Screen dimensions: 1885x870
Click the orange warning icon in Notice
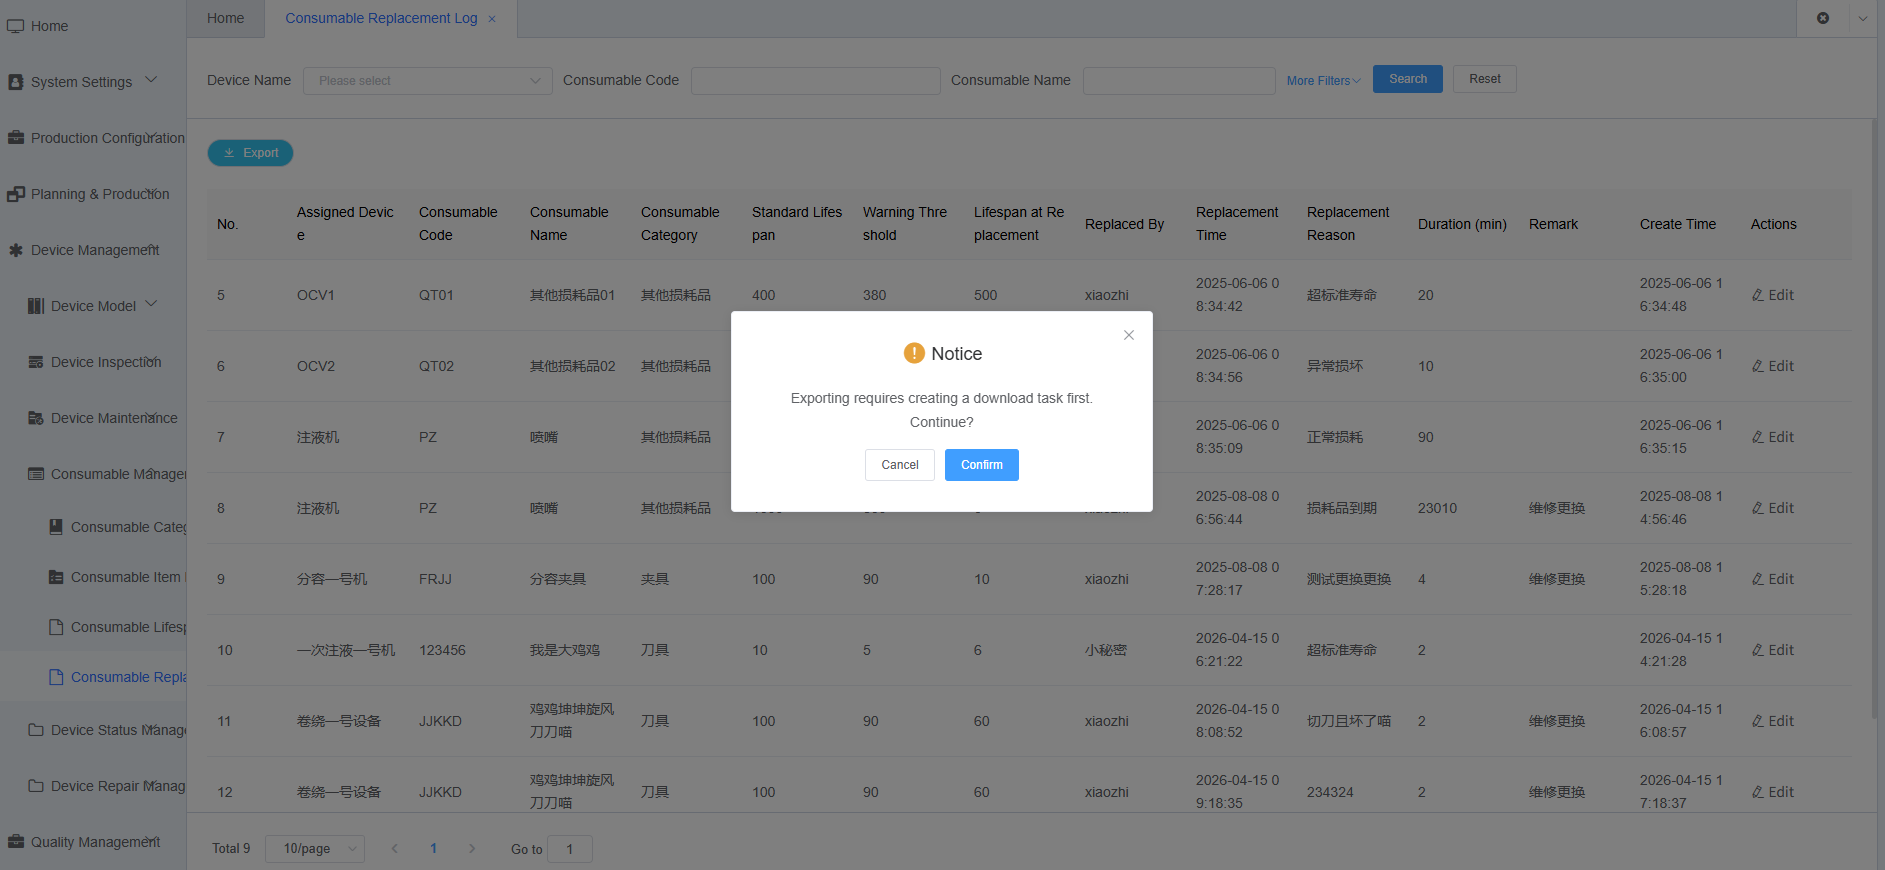point(914,353)
